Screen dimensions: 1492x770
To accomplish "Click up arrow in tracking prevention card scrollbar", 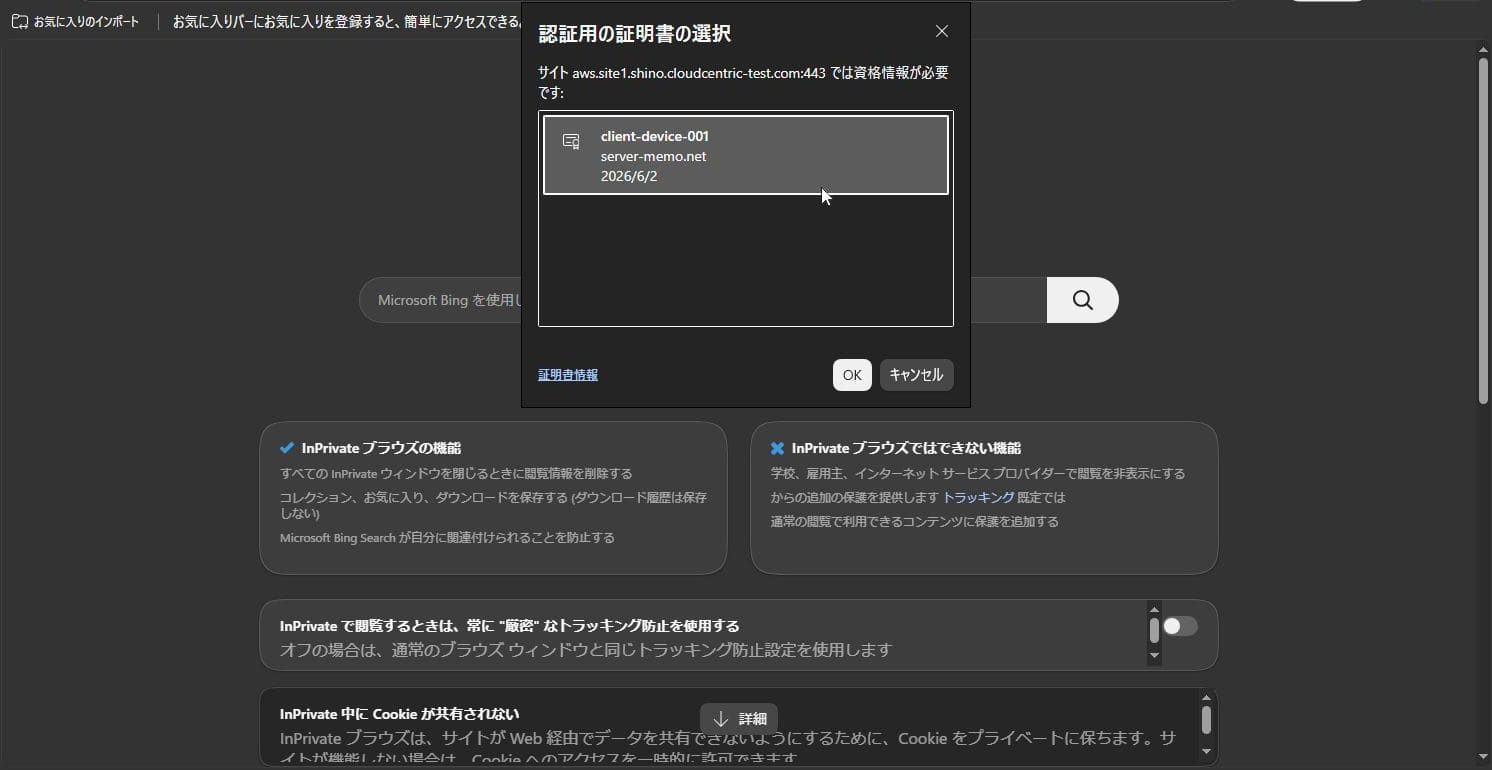I will click(1154, 610).
